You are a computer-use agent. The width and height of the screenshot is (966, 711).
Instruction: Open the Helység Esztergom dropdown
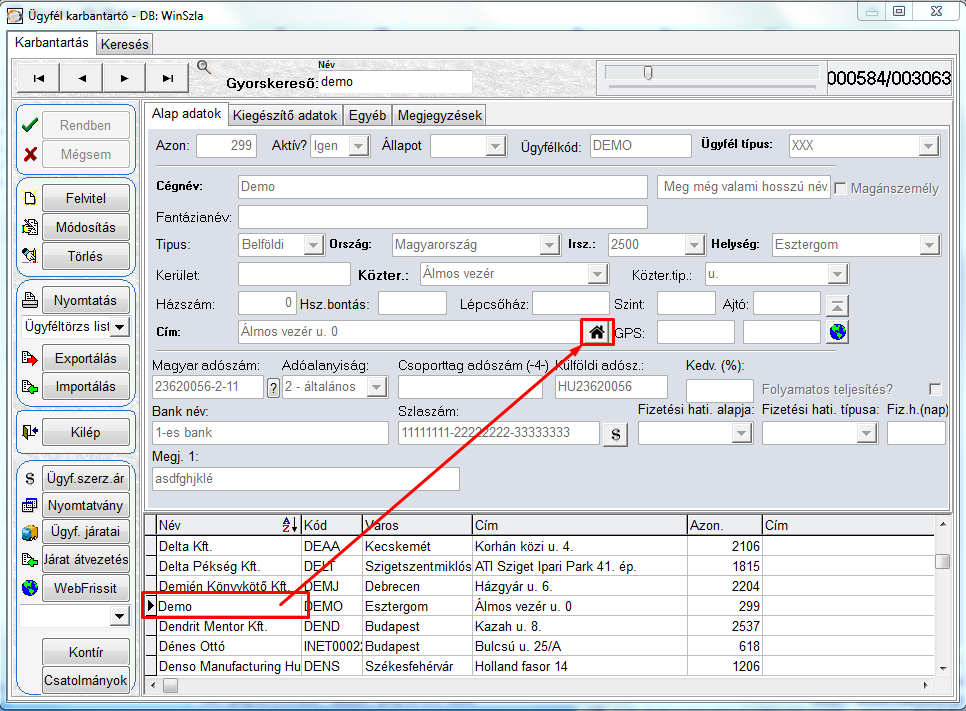(x=929, y=245)
